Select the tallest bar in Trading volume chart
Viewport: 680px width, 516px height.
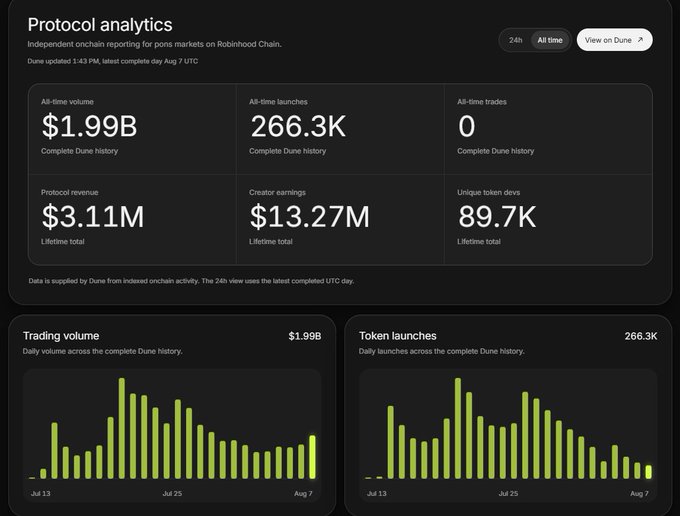click(x=122, y=428)
